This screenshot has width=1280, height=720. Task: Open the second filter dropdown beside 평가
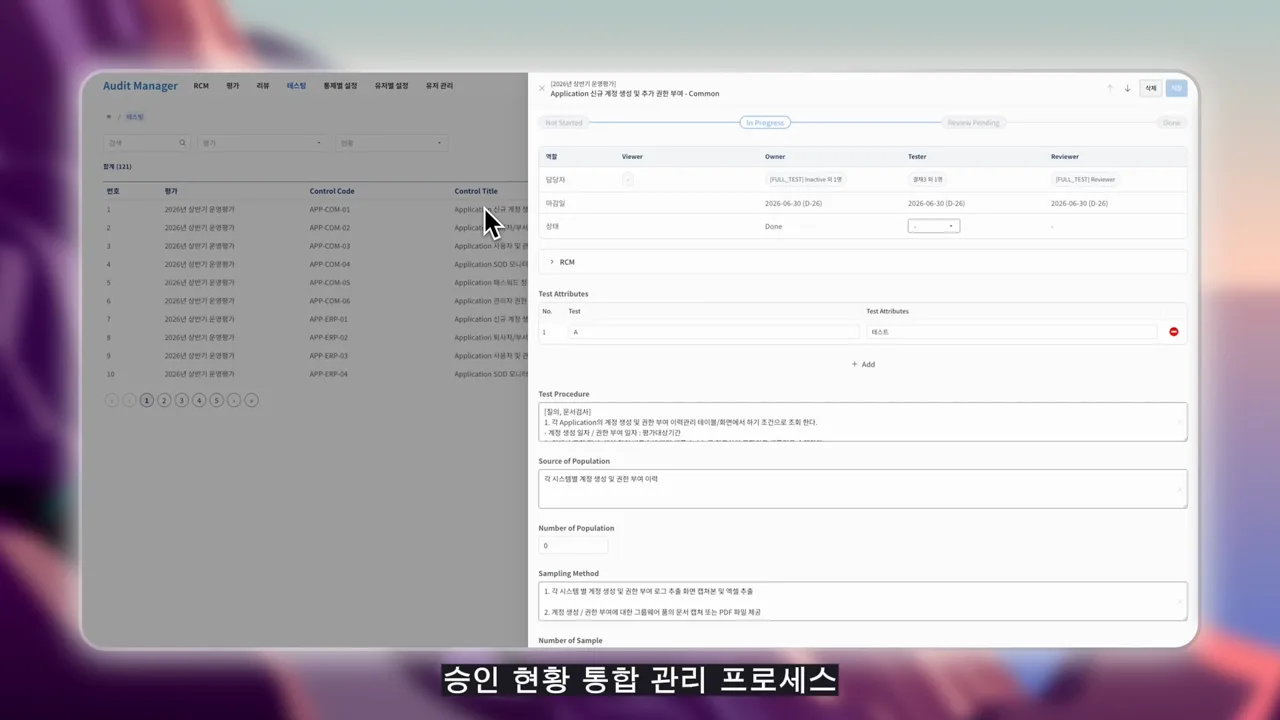pyautogui.click(x=391, y=143)
